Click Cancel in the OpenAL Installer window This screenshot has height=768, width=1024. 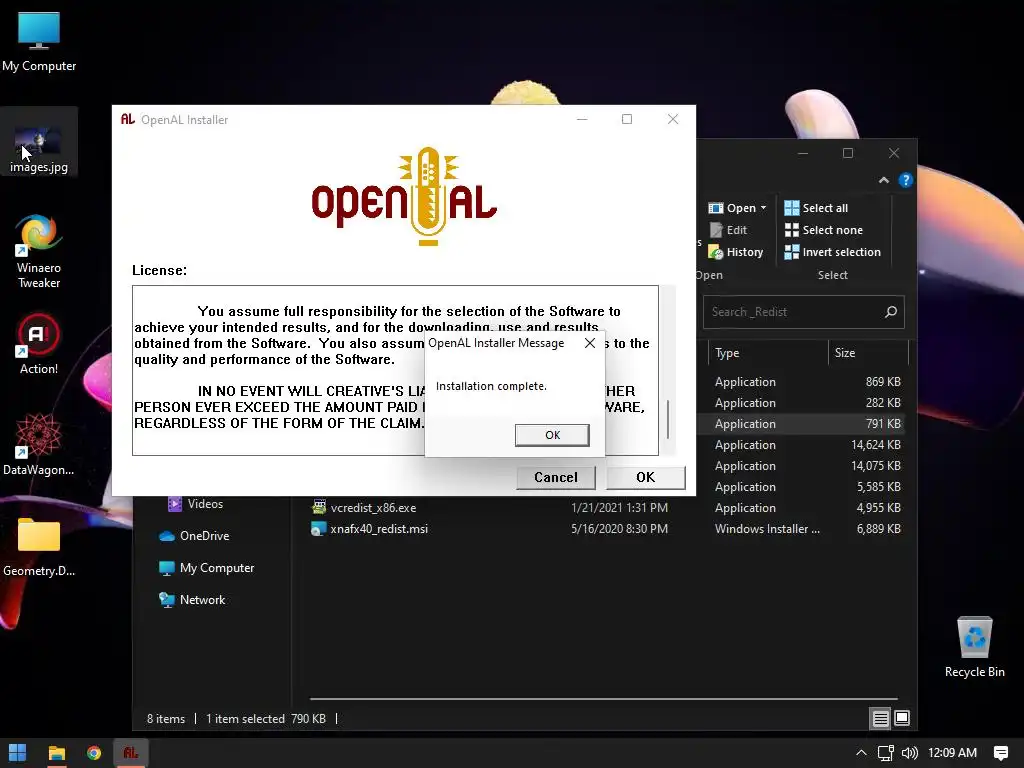pos(556,477)
